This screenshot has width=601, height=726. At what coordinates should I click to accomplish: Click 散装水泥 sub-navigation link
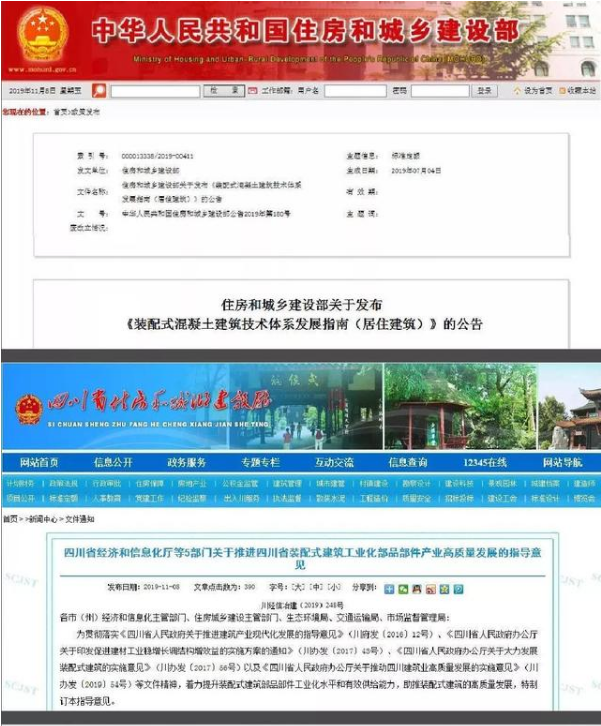coord(330,498)
